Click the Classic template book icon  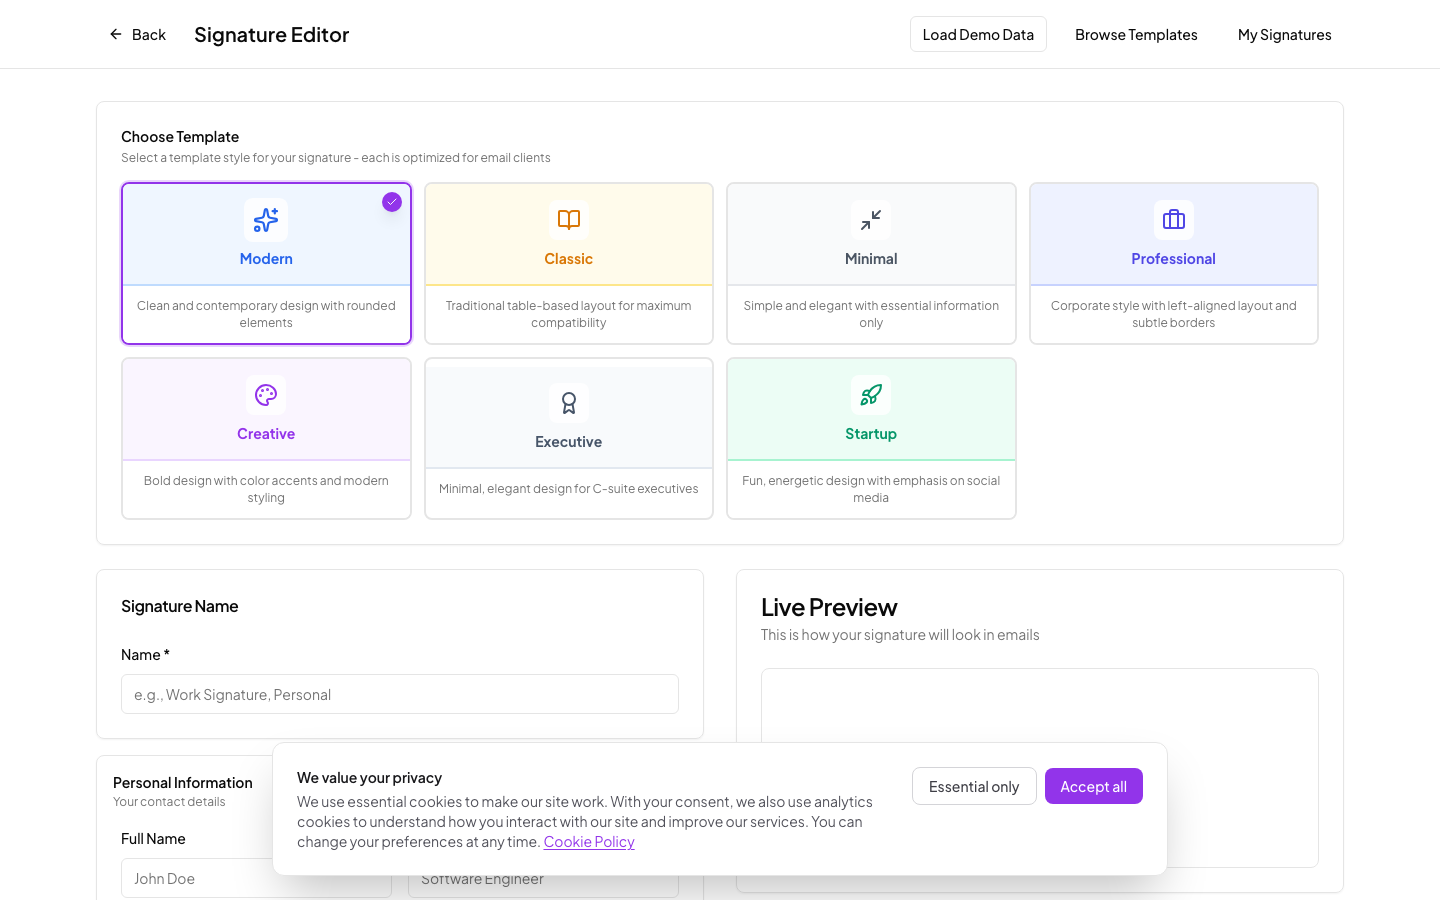point(568,220)
